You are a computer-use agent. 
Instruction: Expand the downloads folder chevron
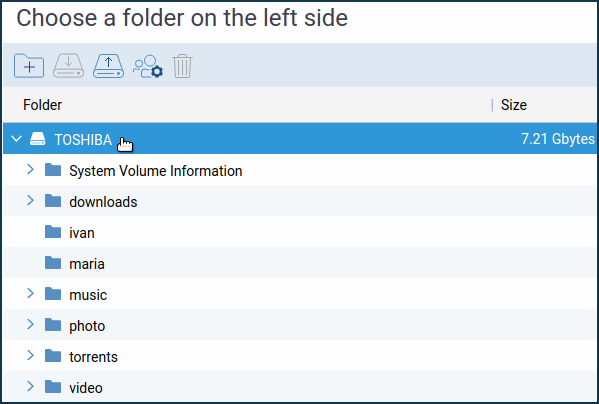pyautogui.click(x=31, y=200)
